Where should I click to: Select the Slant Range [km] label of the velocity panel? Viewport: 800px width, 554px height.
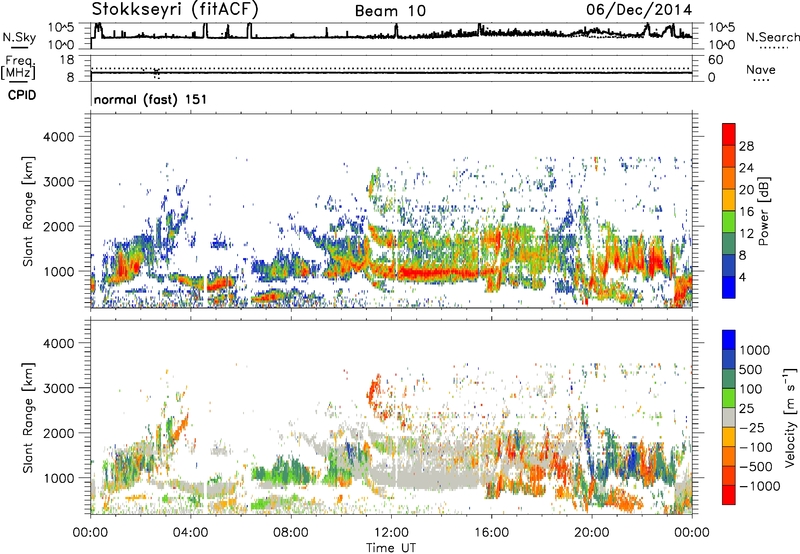pyautogui.click(x=29, y=418)
